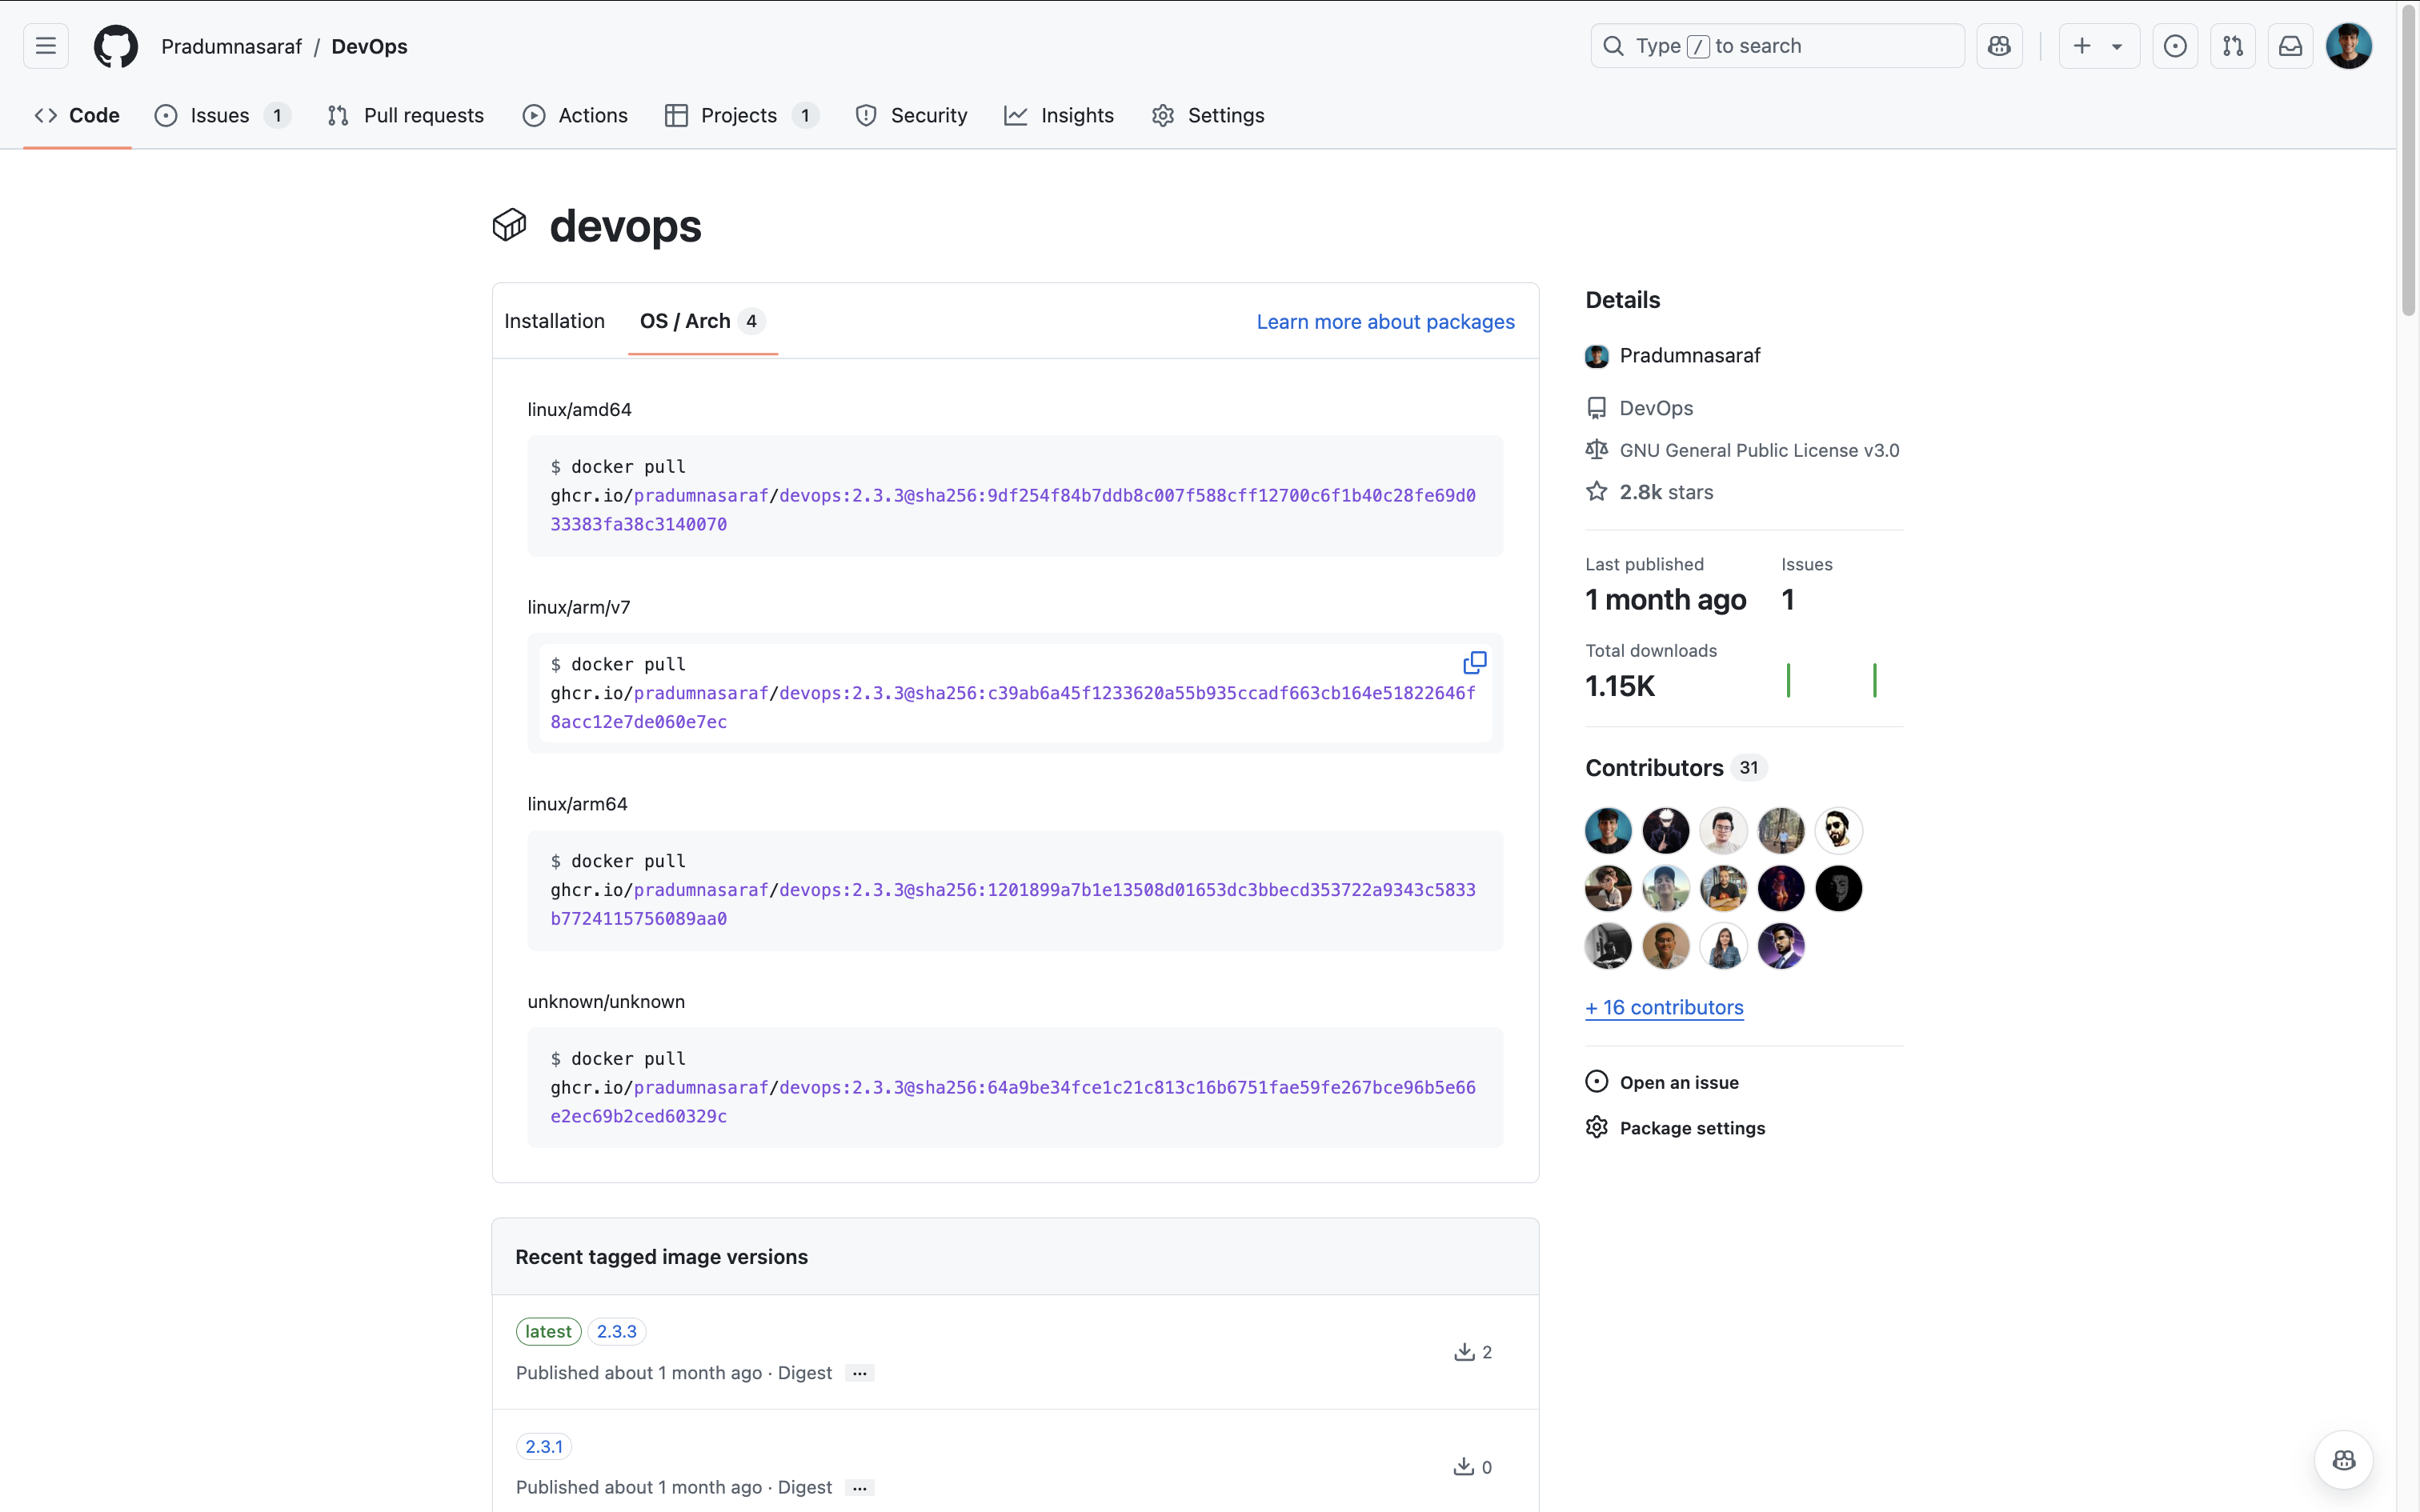
Task: Follow the Learn more about packages link
Action: click(1385, 321)
